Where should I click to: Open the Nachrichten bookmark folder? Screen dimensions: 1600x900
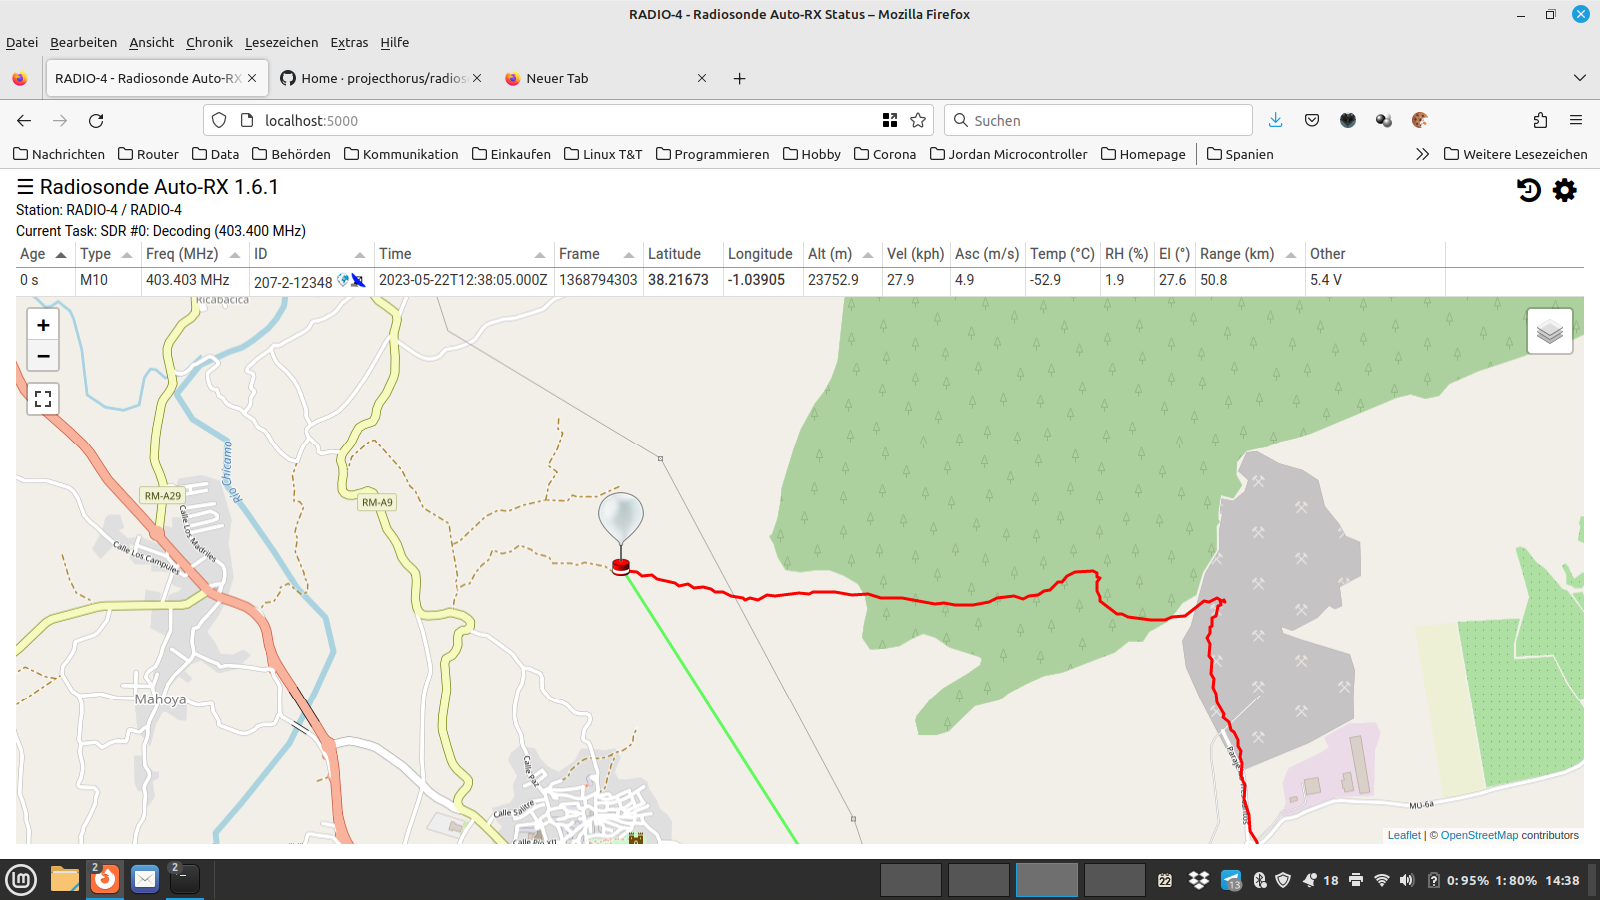click(59, 154)
